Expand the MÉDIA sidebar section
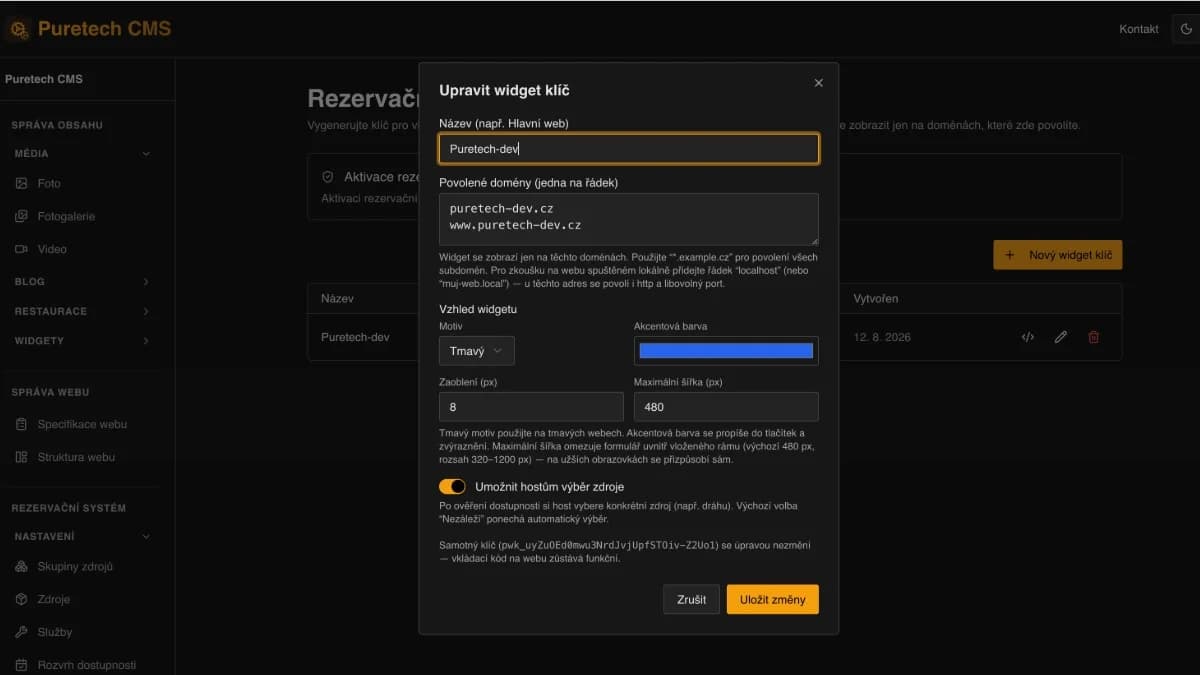Viewport: 1200px width, 675px height. coord(82,154)
